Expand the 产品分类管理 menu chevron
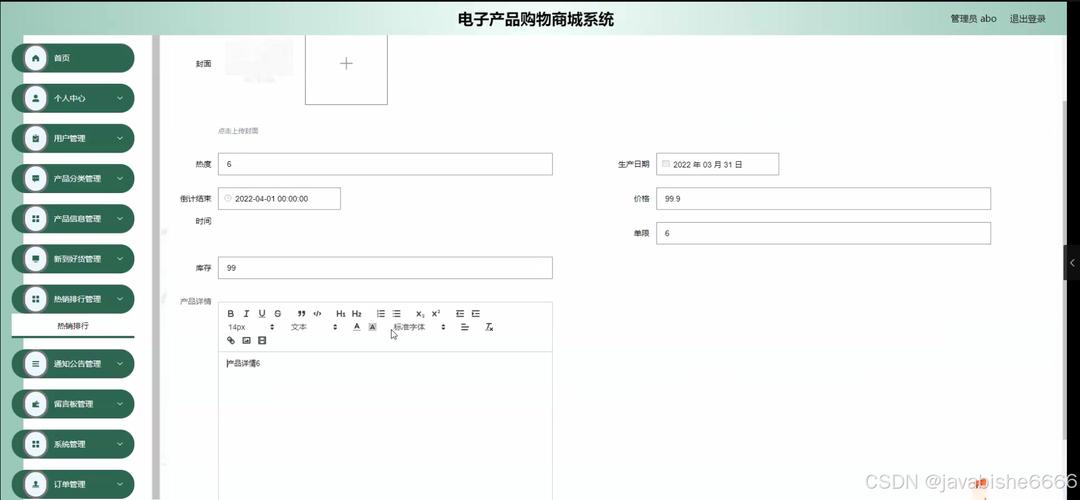1080x500 pixels. (120, 178)
